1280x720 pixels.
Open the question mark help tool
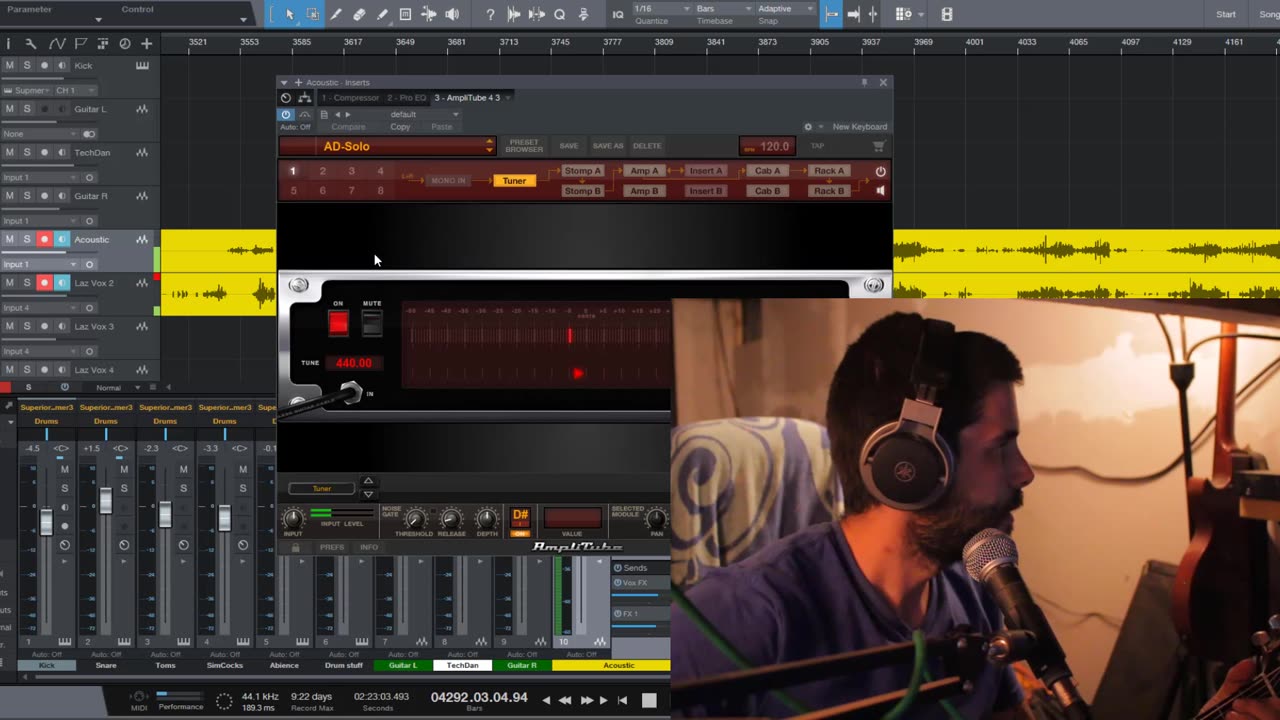(490, 14)
